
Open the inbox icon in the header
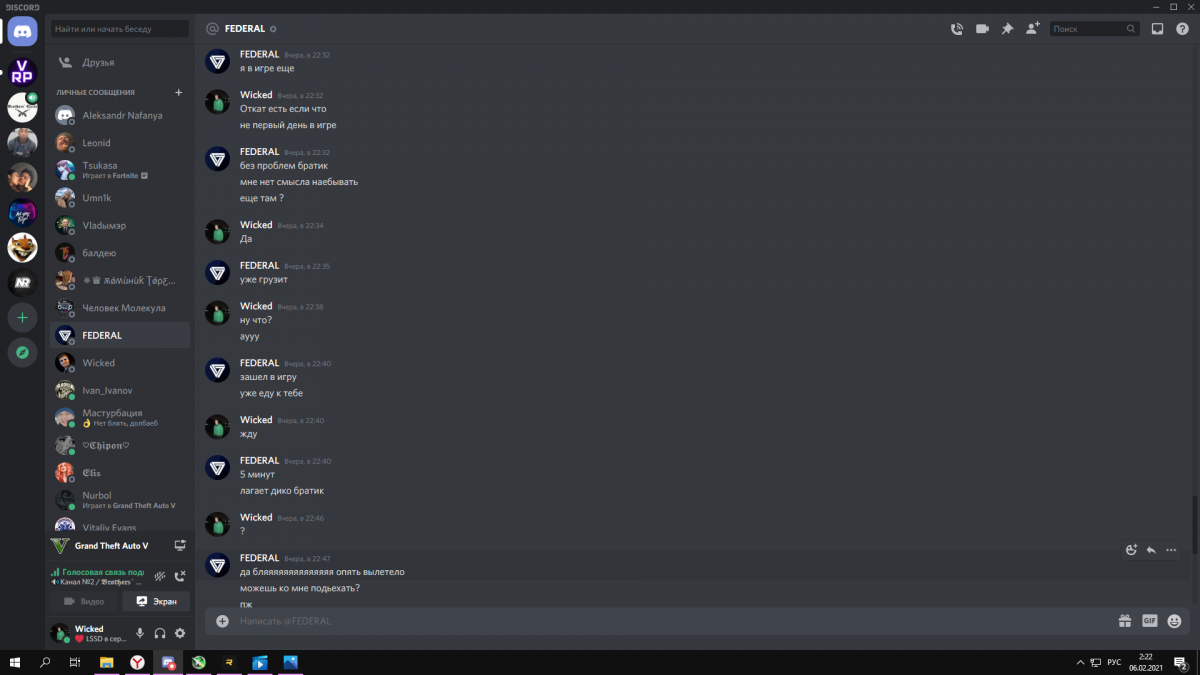(1157, 29)
